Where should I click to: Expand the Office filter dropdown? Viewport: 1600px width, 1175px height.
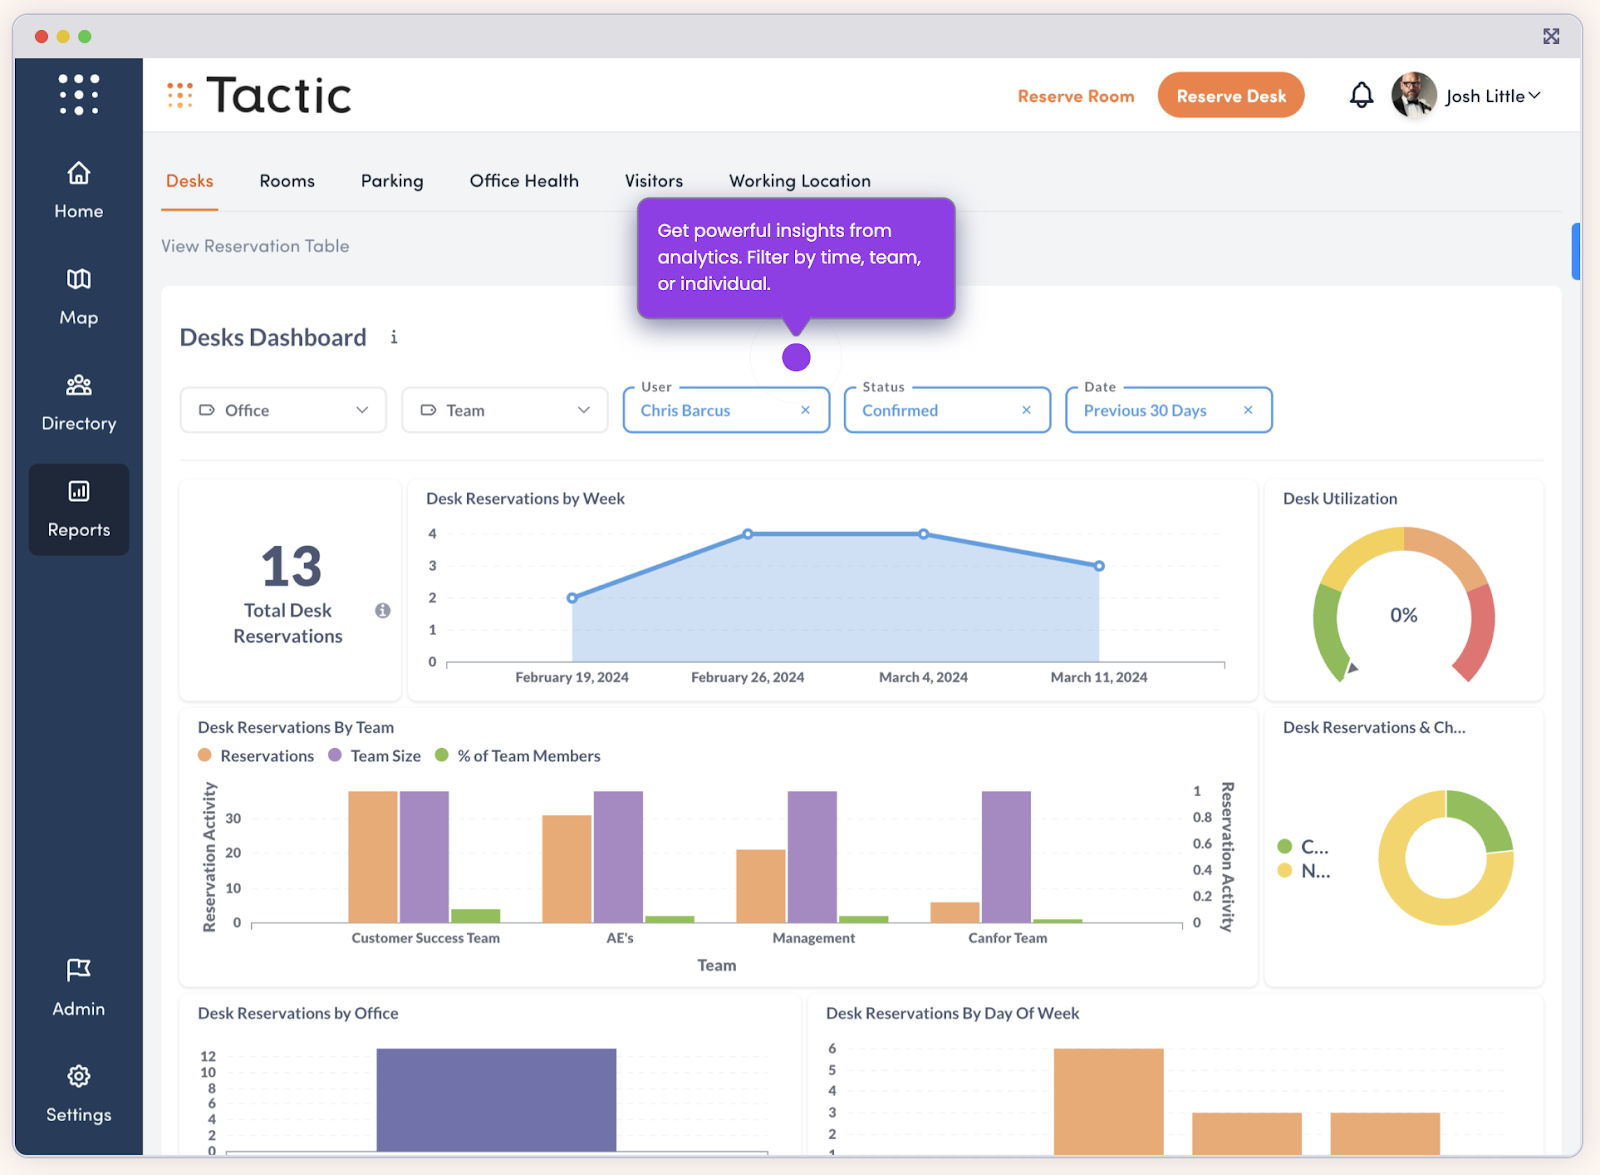283,410
